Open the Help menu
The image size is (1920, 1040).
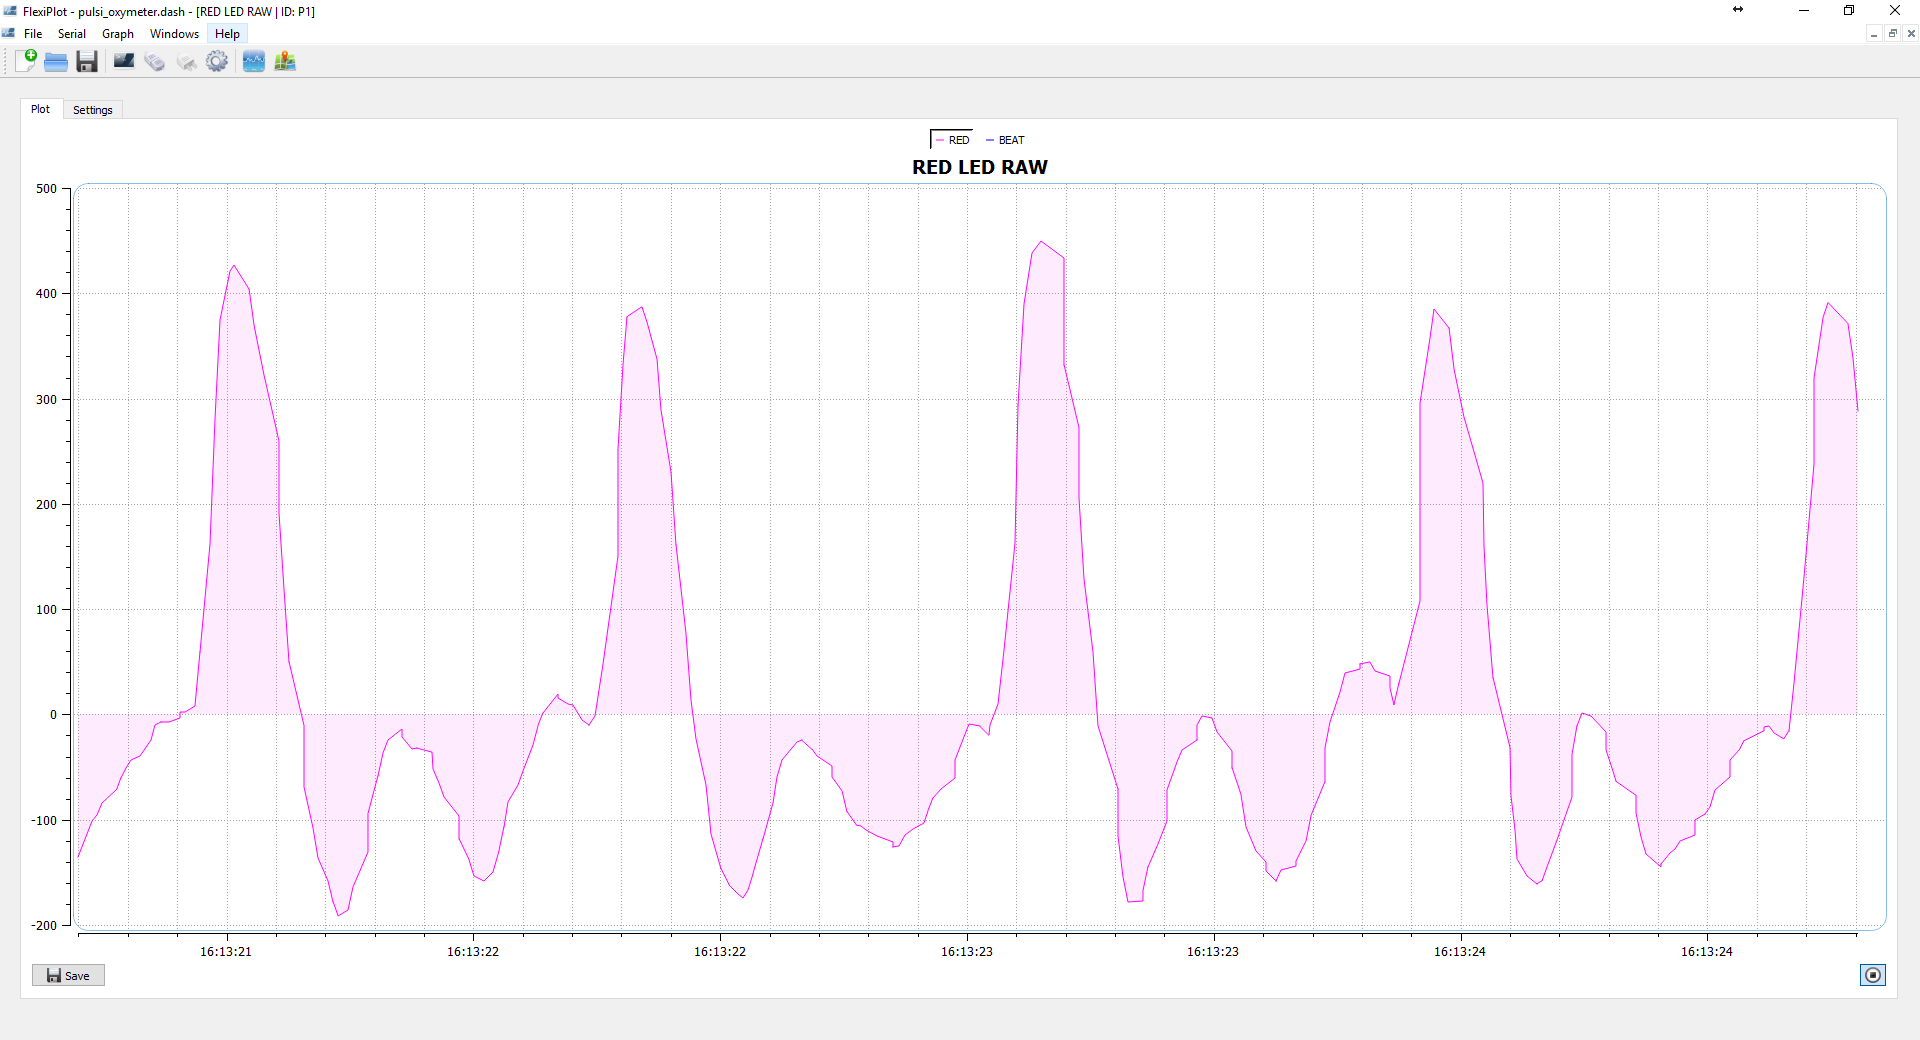click(x=227, y=33)
